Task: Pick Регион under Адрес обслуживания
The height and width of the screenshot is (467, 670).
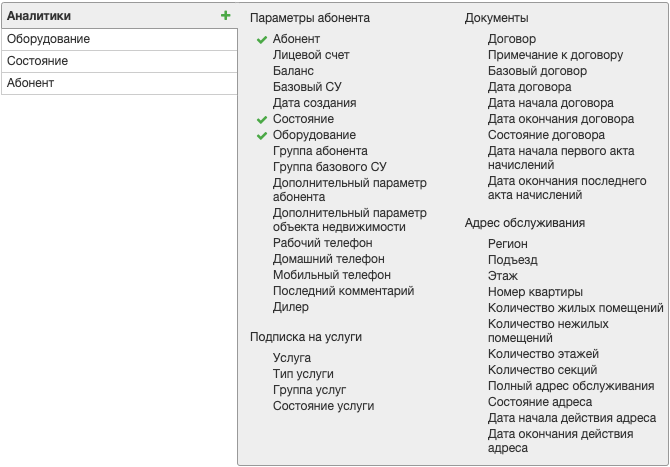Action: [508, 244]
